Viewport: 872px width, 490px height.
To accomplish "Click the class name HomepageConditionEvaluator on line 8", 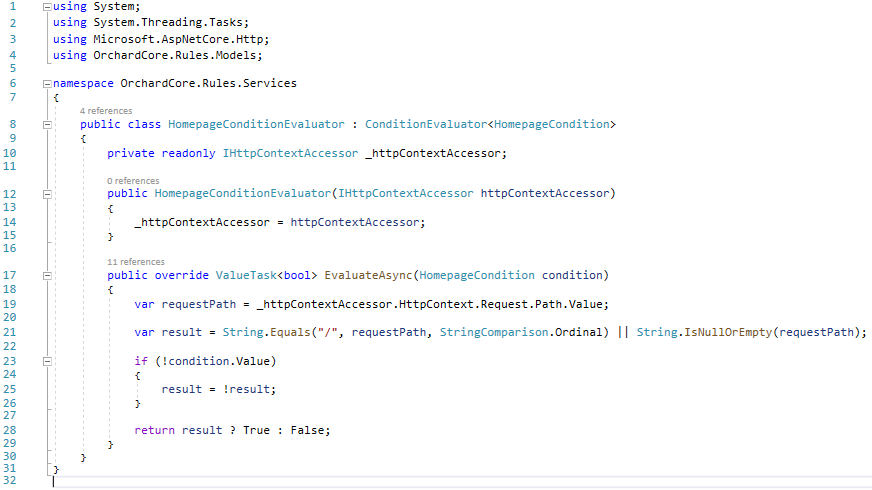I will (x=256, y=125).
